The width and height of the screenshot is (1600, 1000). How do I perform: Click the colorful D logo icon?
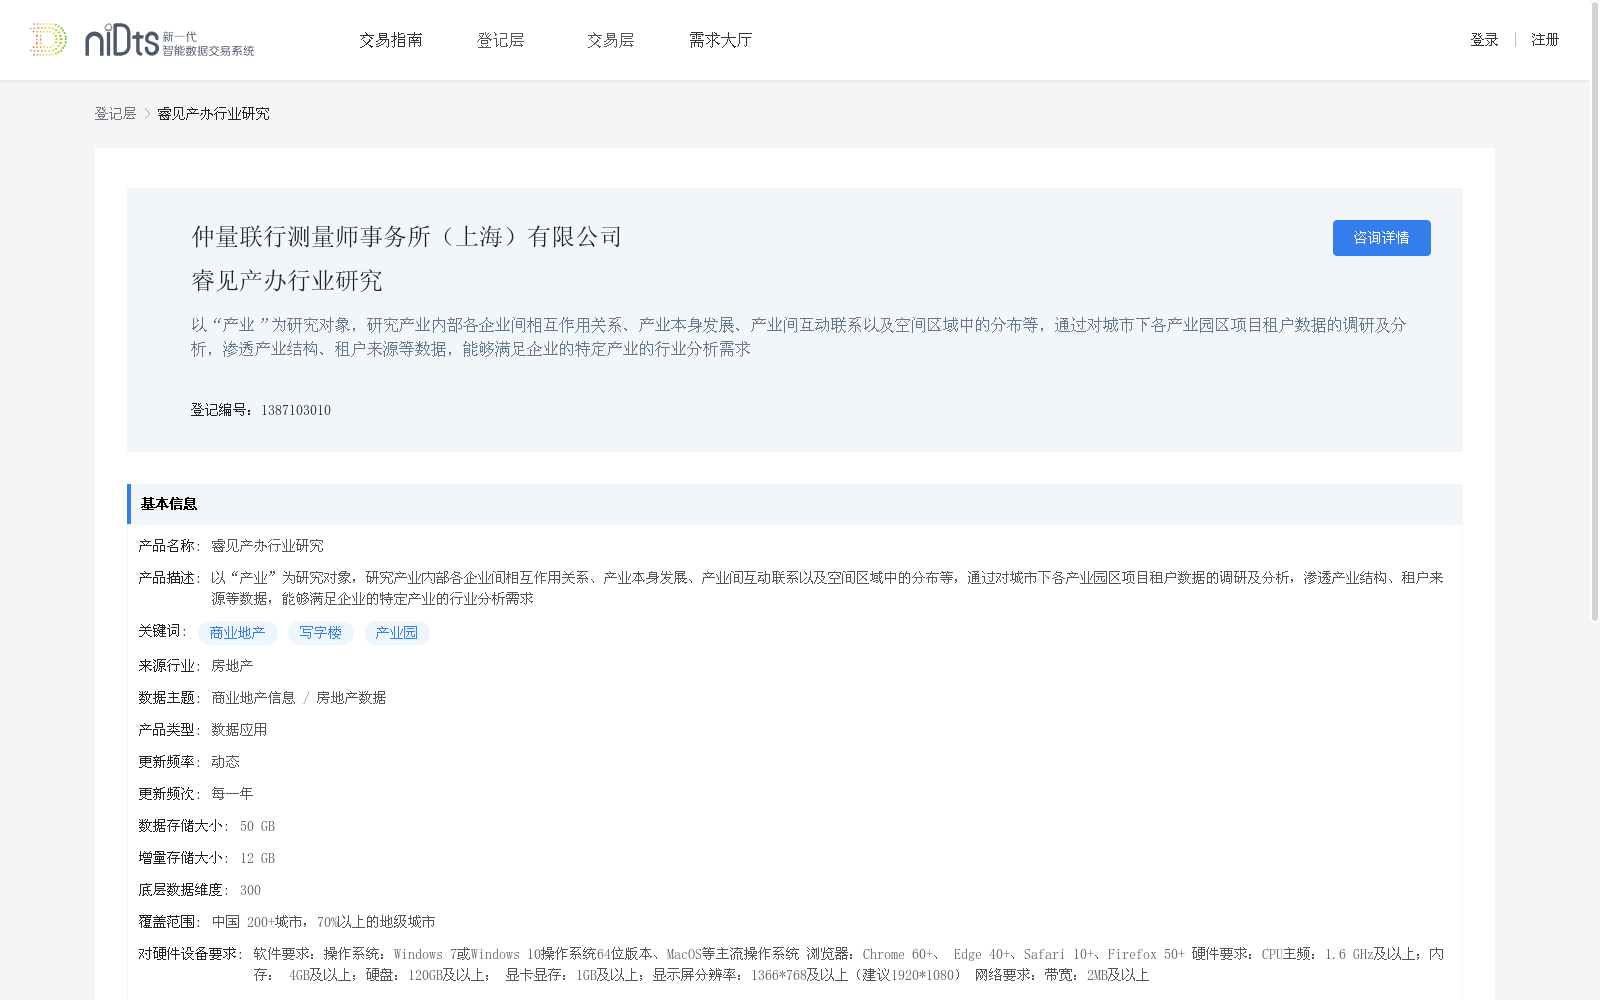click(x=48, y=40)
